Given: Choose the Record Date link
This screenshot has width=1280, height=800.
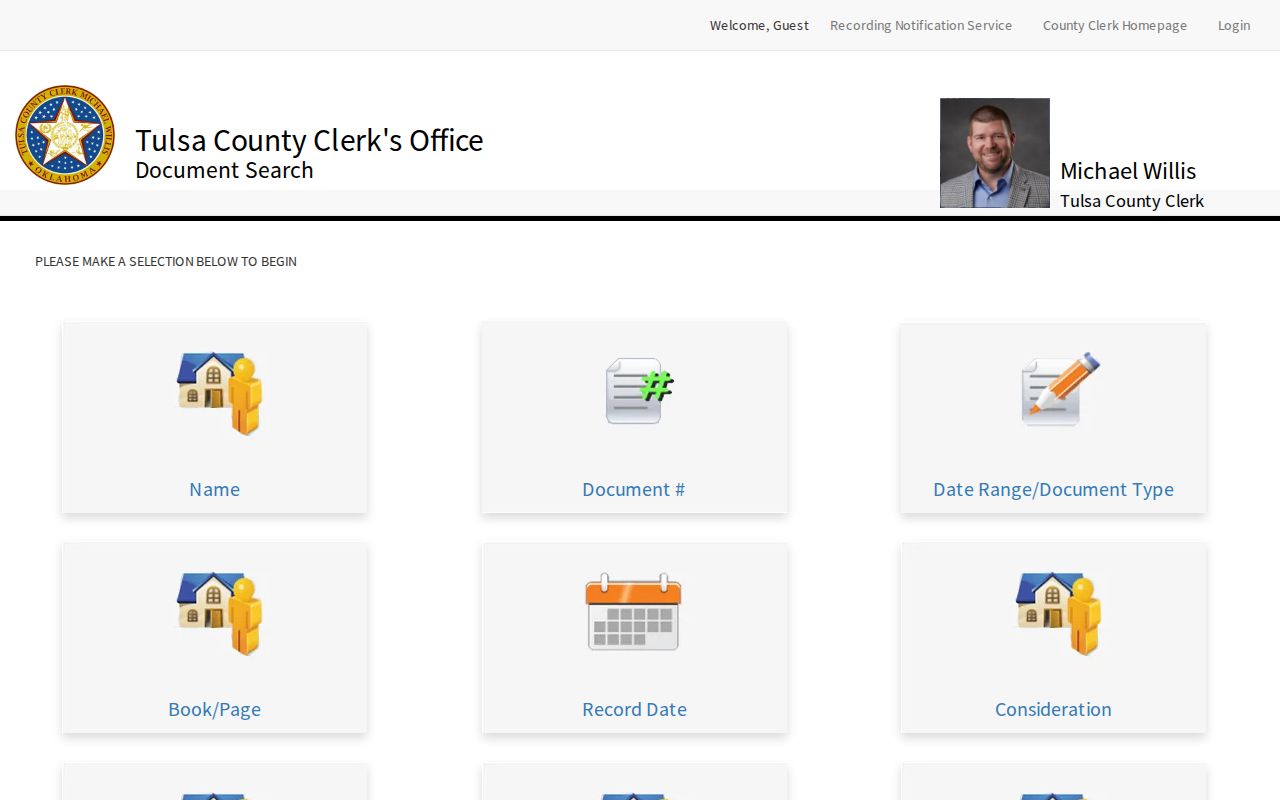Looking at the screenshot, I should pyautogui.click(x=634, y=709).
